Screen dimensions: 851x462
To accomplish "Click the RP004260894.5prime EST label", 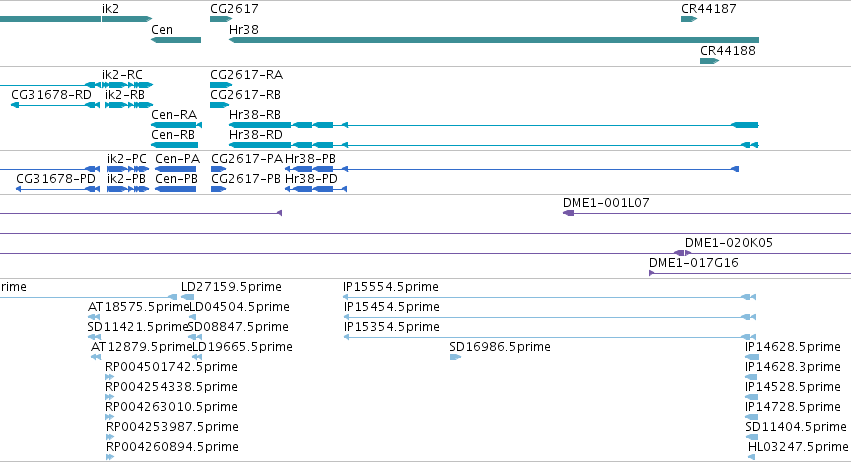I will (172, 447).
